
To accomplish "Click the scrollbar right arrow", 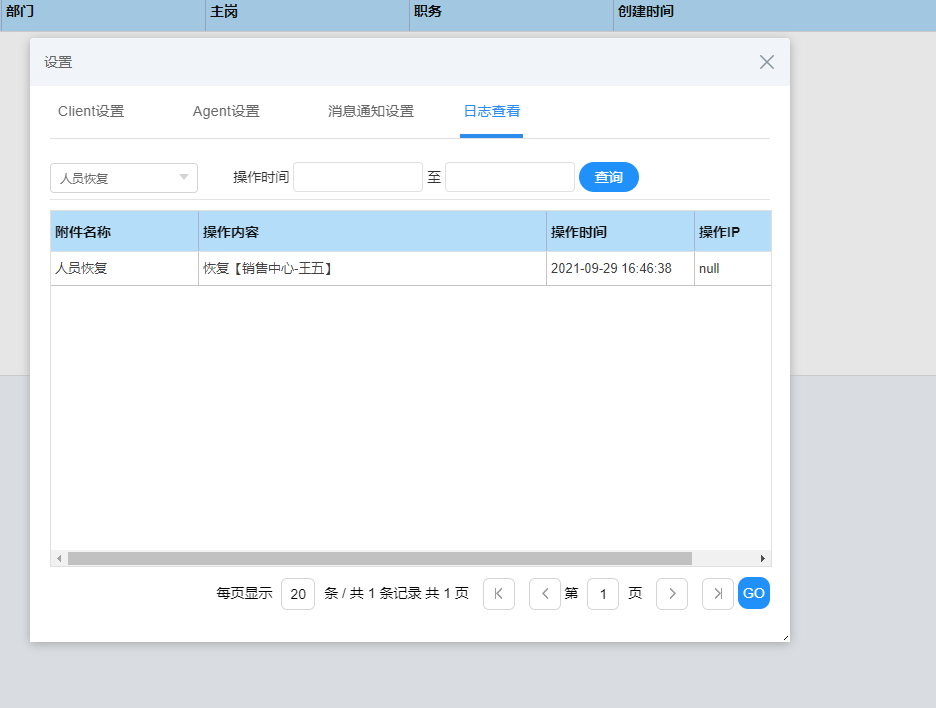I will click(x=763, y=558).
